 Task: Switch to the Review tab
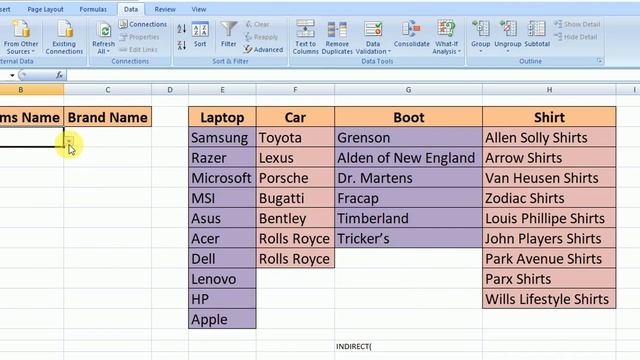165,9
